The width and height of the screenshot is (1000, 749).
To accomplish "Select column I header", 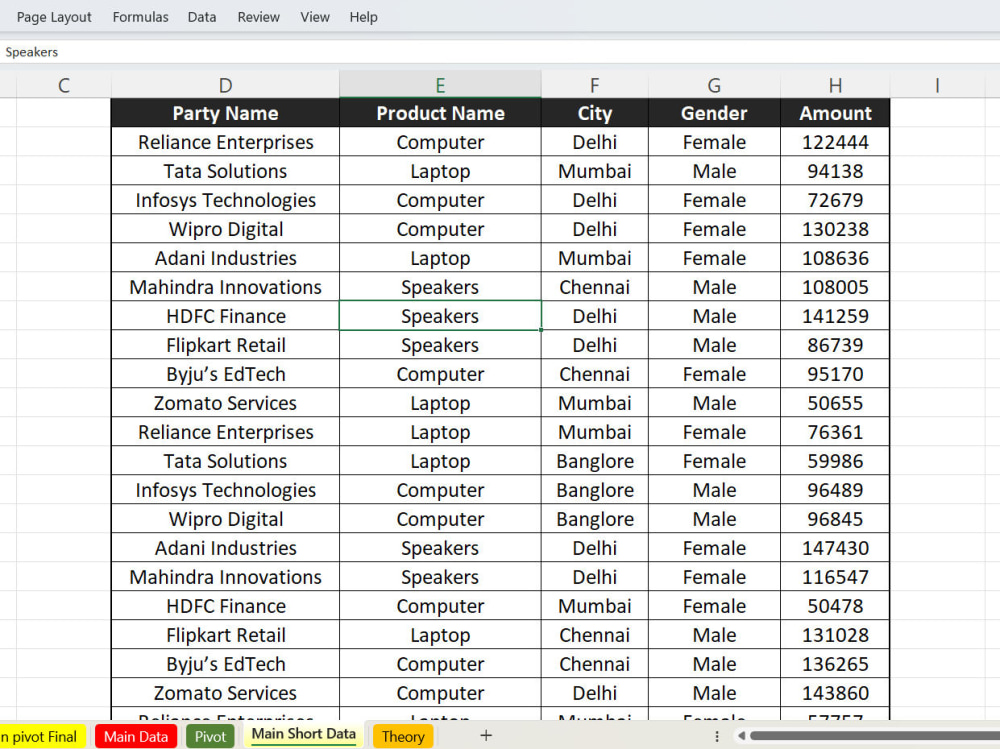I will tap(938, 85).
